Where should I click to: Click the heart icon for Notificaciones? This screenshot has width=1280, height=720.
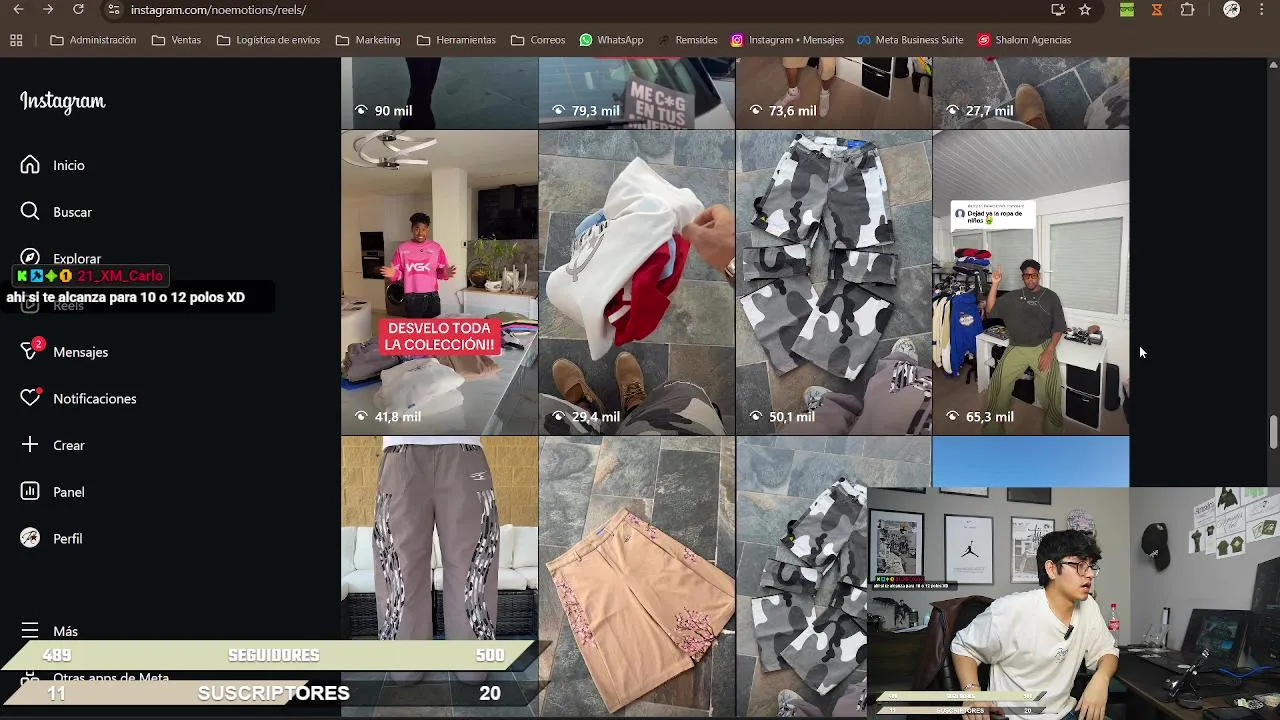click(30, 398)
